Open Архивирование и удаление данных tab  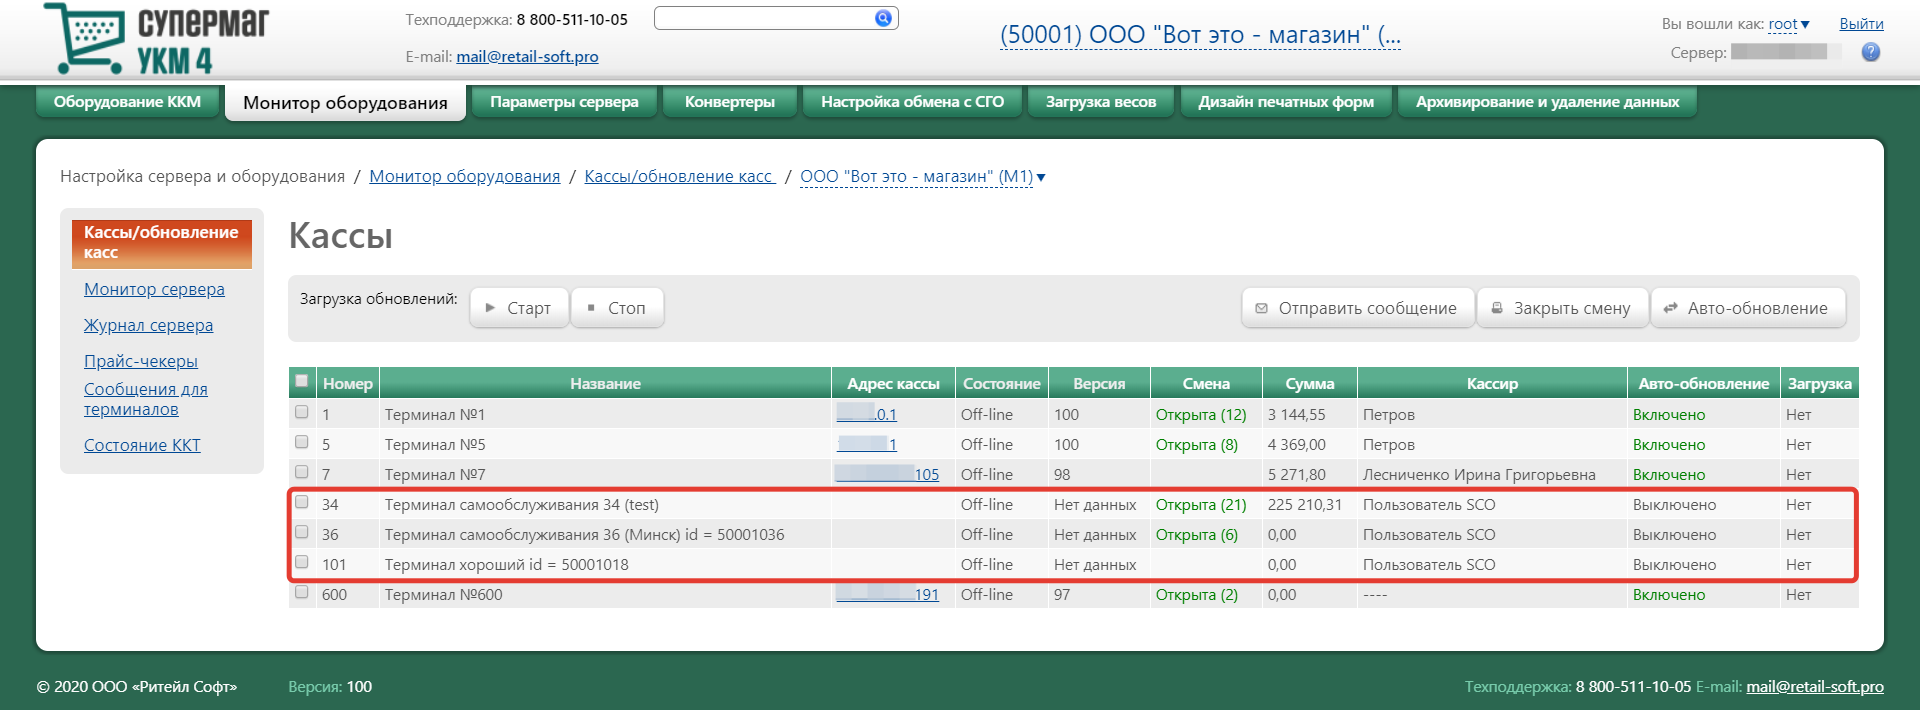(1547, 102)
